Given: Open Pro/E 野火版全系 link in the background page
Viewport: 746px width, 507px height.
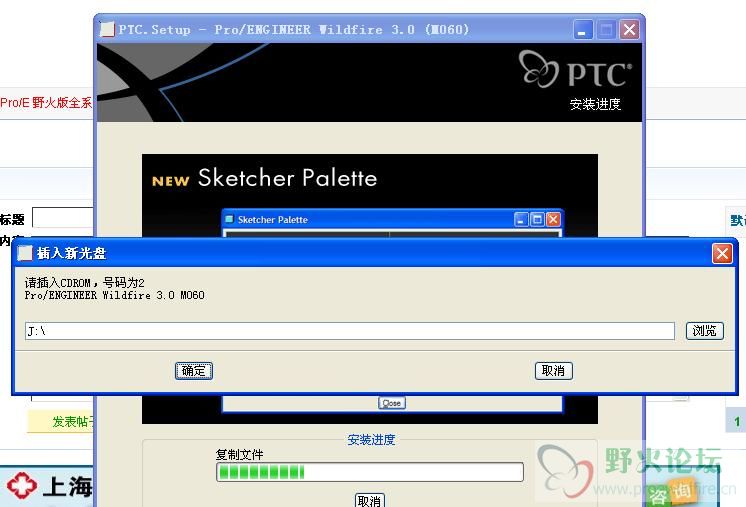Looking at the screenshot, I should tap(46, 103).
